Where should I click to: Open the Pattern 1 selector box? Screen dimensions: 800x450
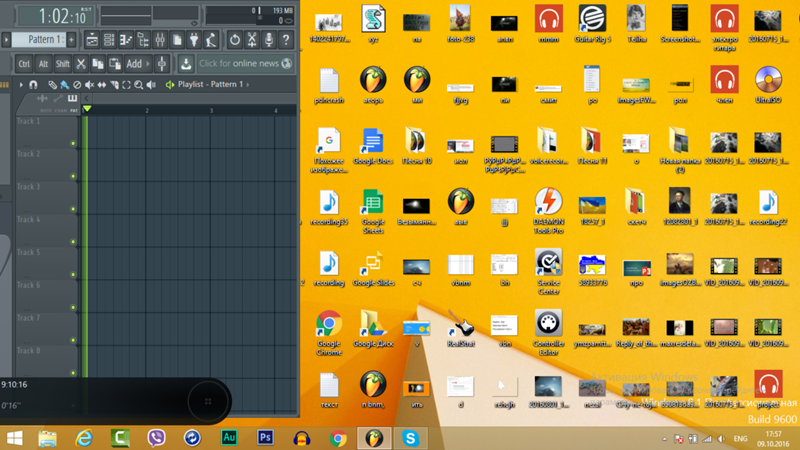point(39,40)
